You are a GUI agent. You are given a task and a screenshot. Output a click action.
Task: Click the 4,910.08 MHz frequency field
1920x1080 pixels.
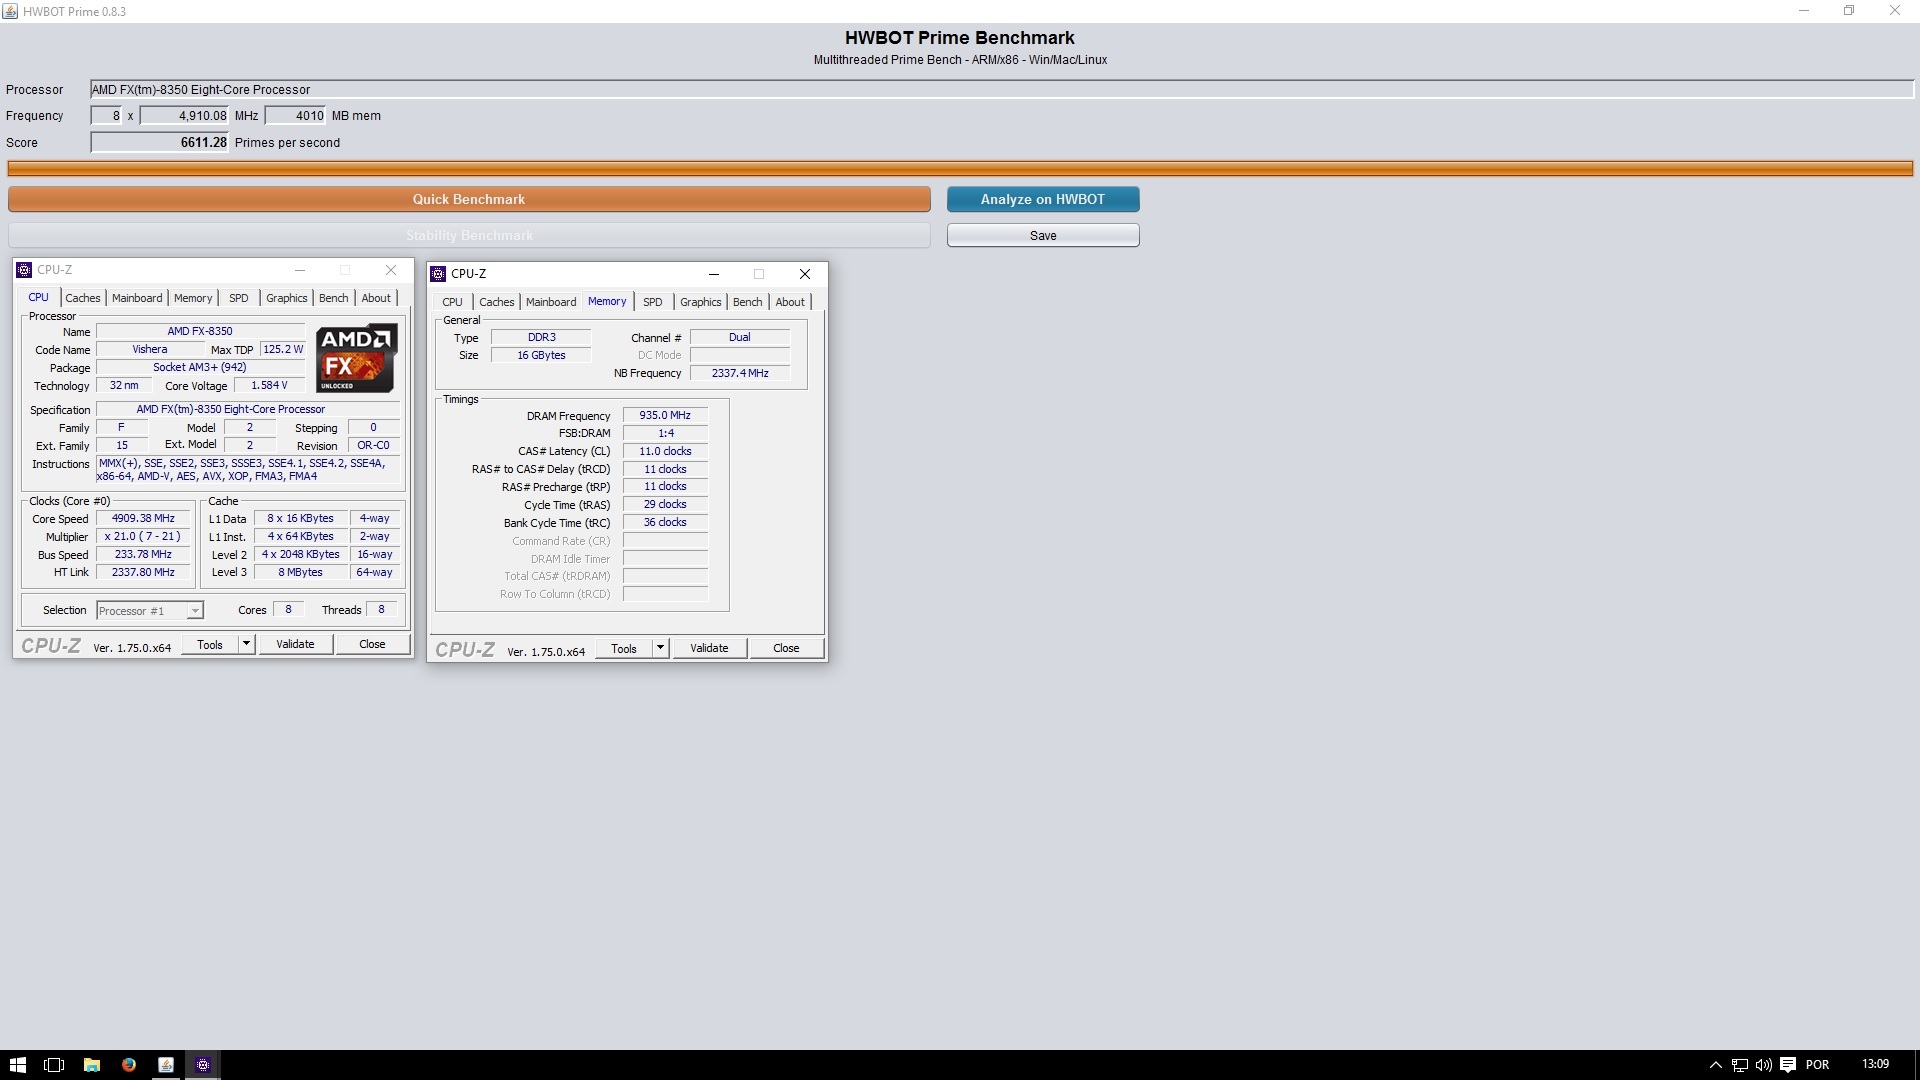pos(184,115)
